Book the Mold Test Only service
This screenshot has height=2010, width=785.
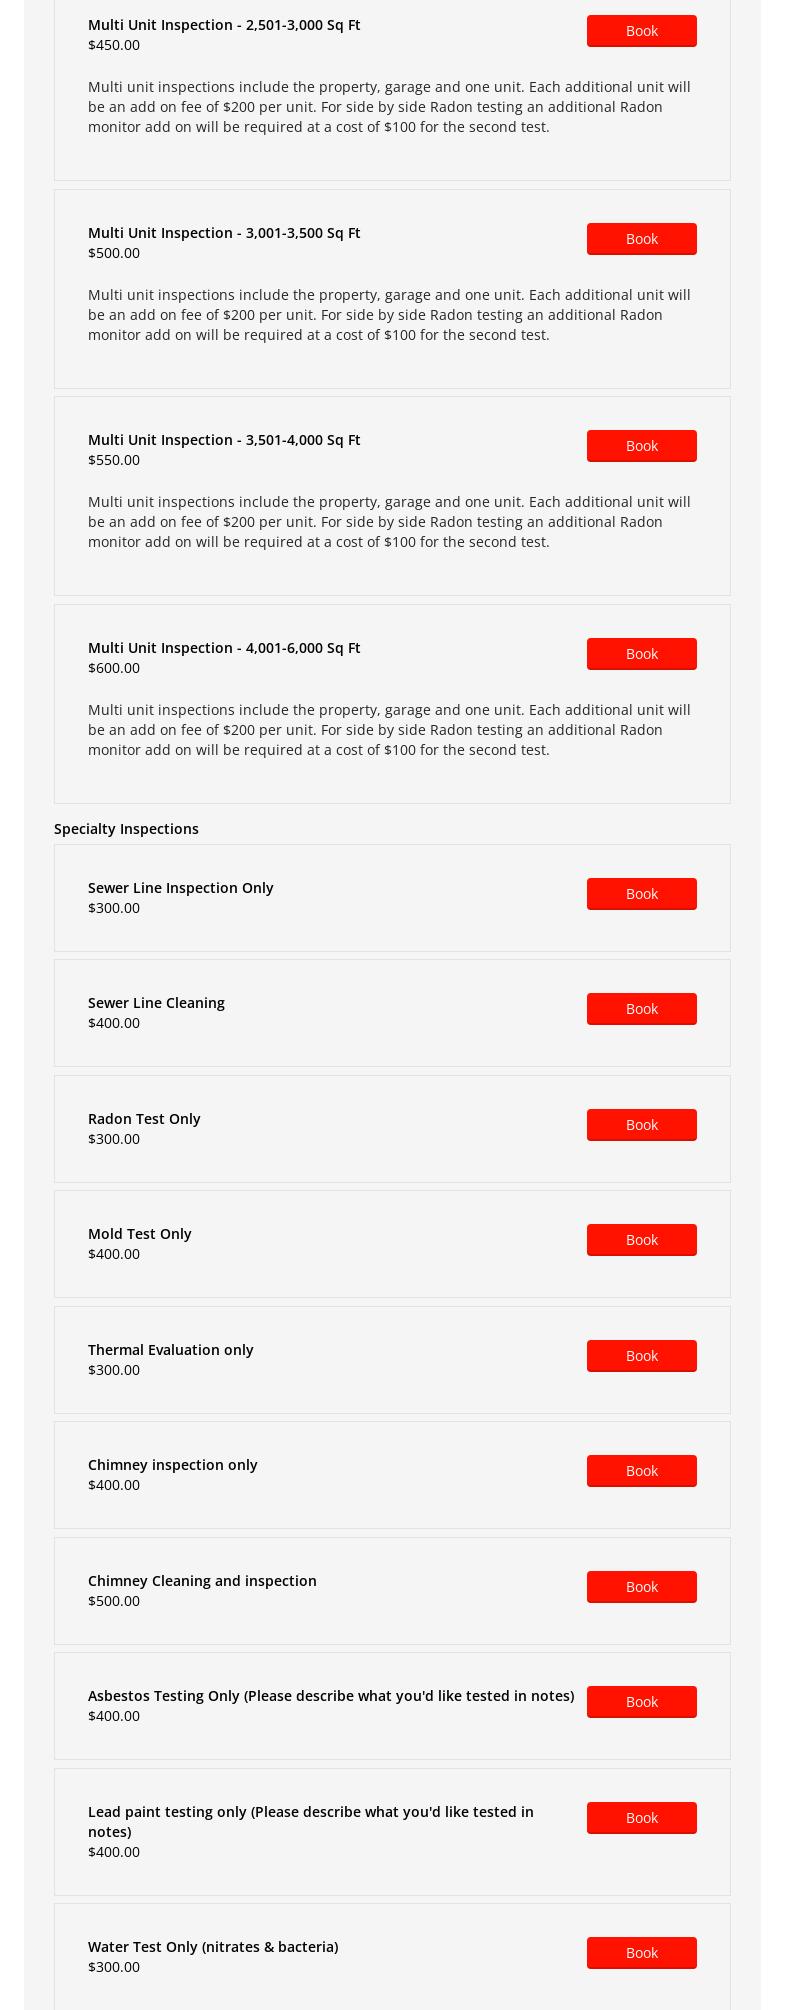[641, 1240]
